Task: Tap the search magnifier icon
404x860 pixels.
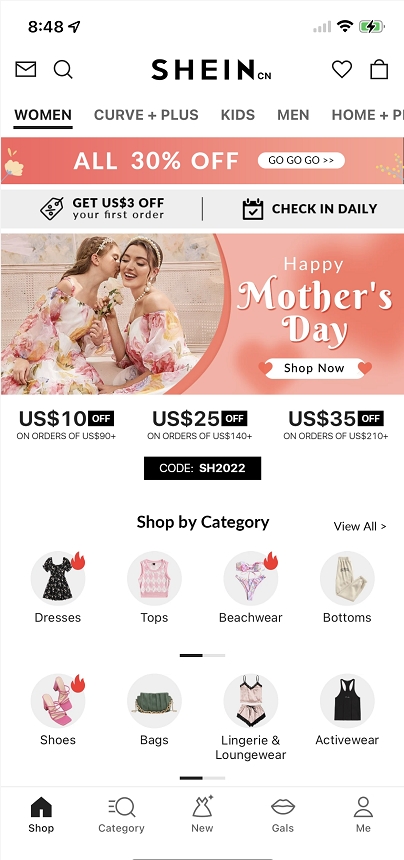Action: pyautogui.click(x=63, y=70)
